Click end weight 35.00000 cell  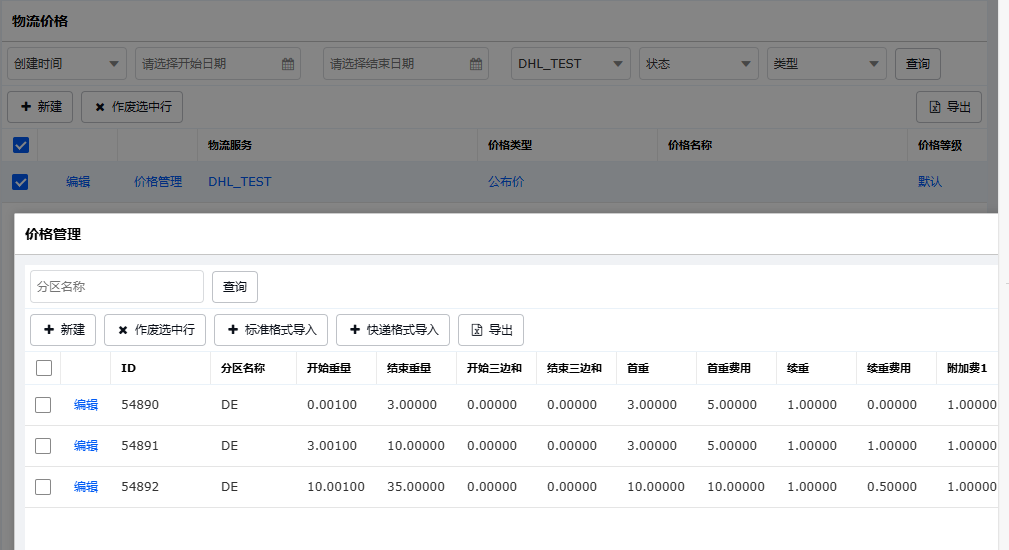coord(416,487)
